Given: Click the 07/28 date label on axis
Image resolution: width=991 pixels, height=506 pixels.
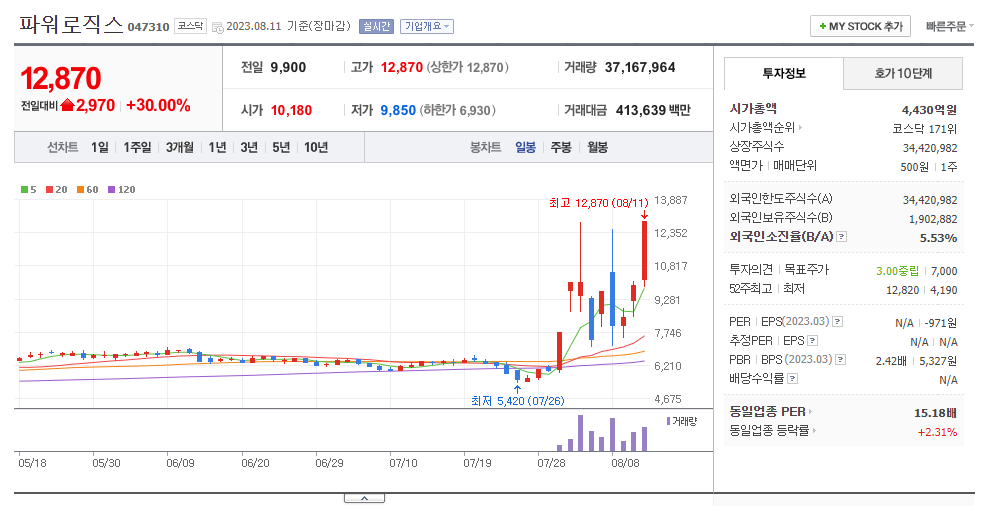Looking at the screenshot, I should click(x=551, y=463).
